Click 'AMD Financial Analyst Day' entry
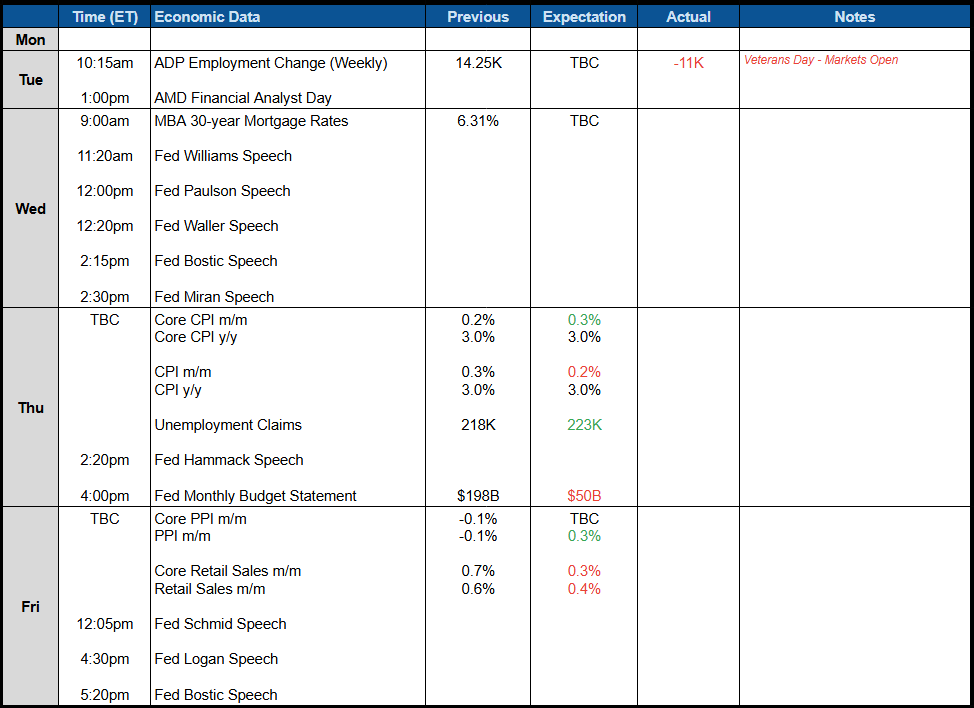Viewport: 974px width, 708px height. [x=243, y=98]
